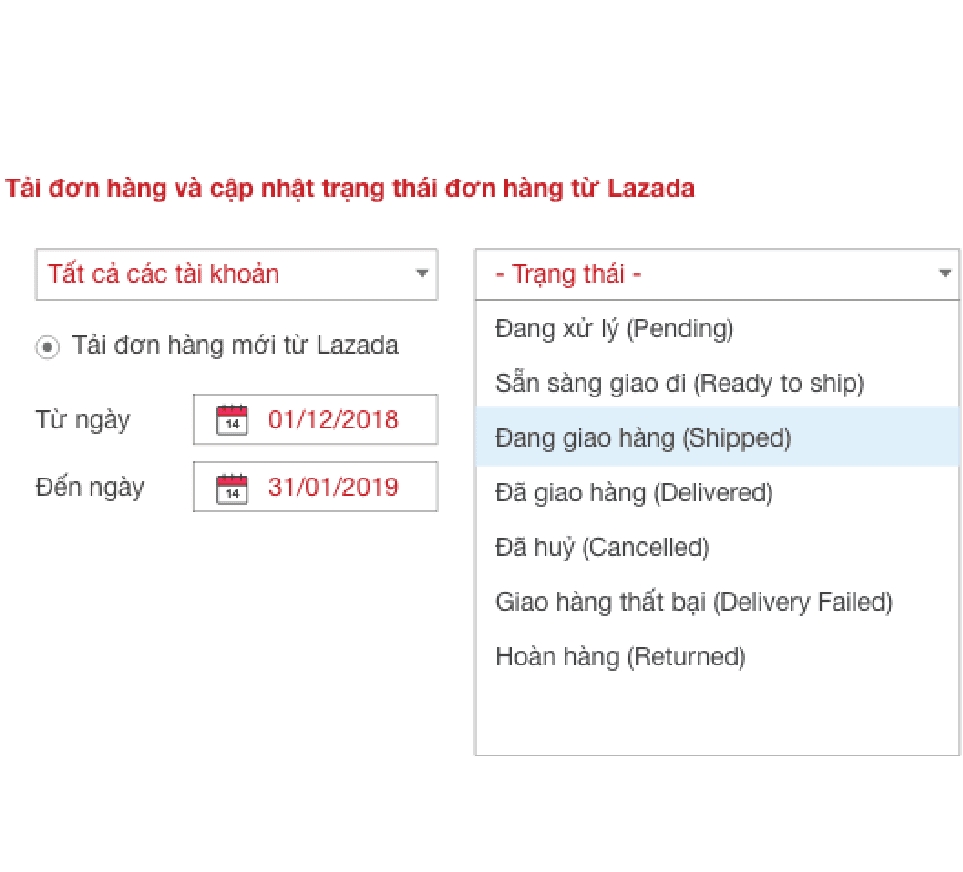Click the 'Tải đơn hàng mới từ Lazada' label
This screenshot has height=872, width=963.
pyautogui.click(x=235, y=346)
